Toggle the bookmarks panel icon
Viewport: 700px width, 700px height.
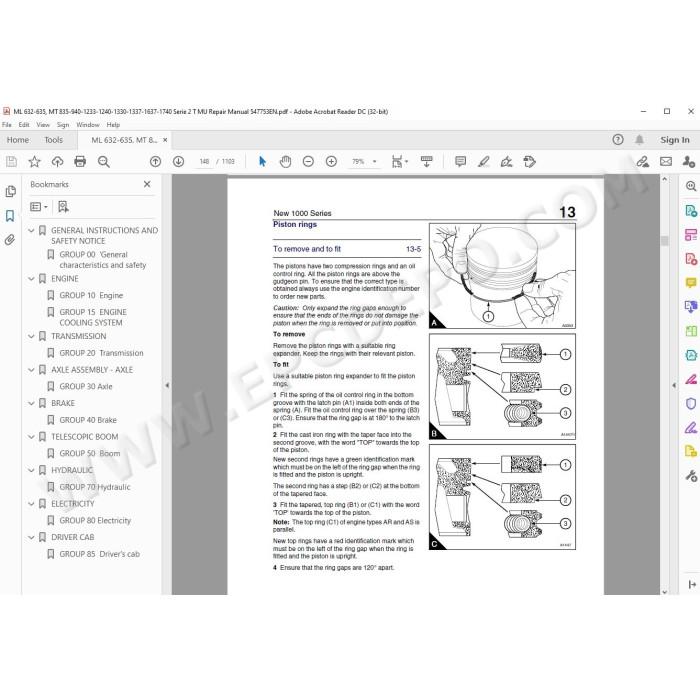coord(10,216)
